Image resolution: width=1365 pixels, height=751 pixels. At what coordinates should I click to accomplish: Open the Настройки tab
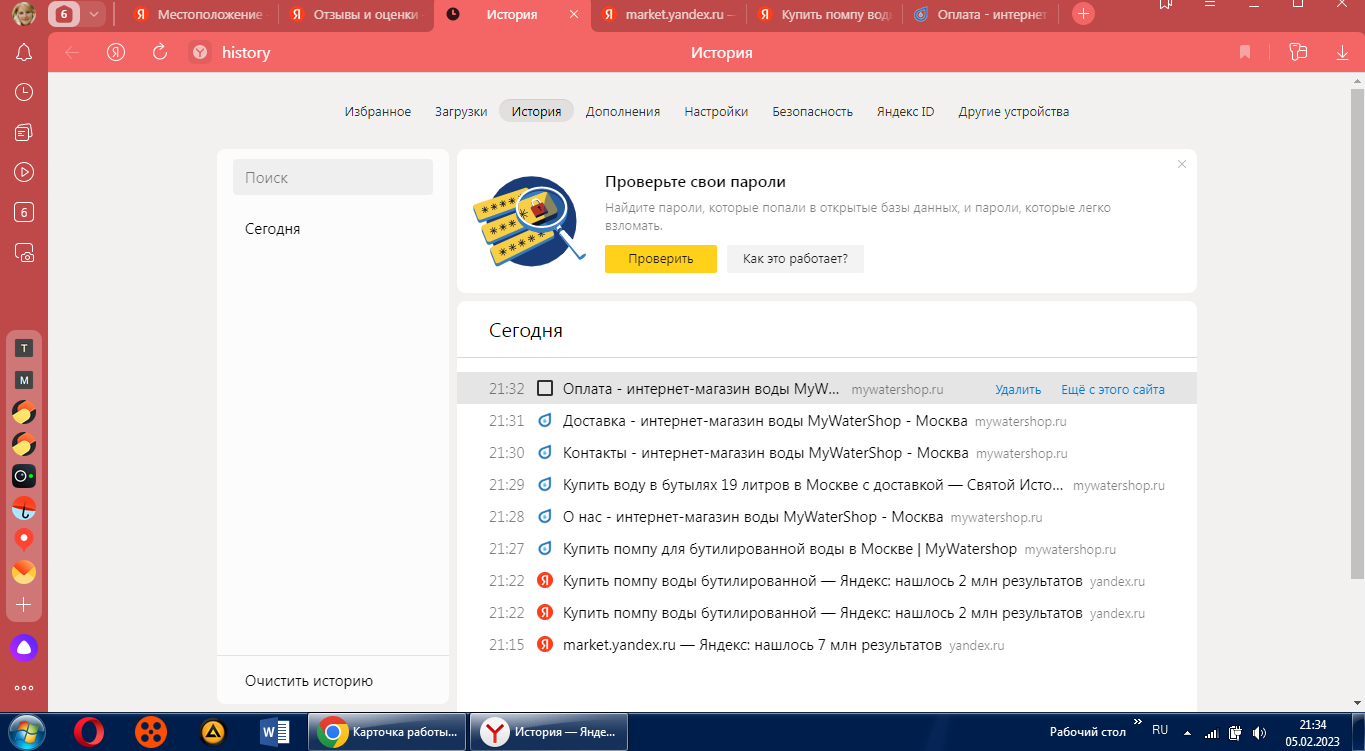click(x=716, y=111)
